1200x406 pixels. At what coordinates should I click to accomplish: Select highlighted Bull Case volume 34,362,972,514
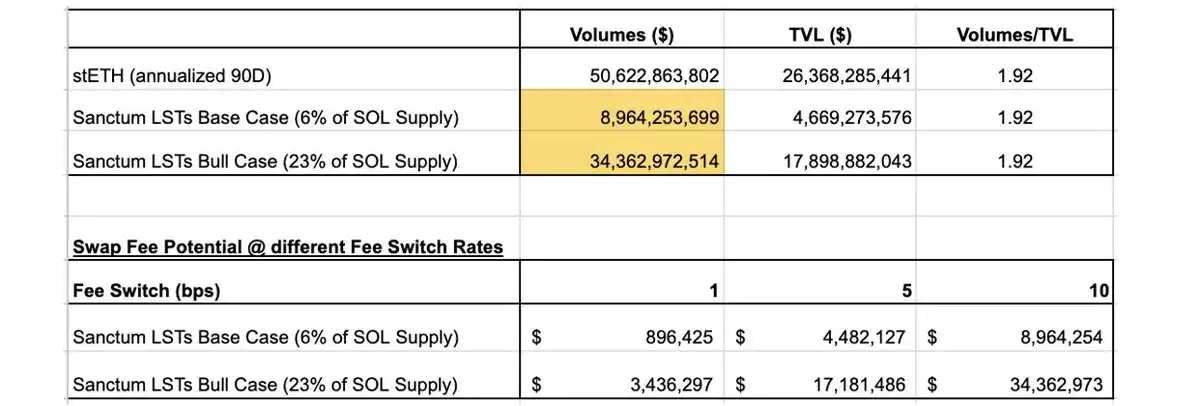[x=649, y=160]
